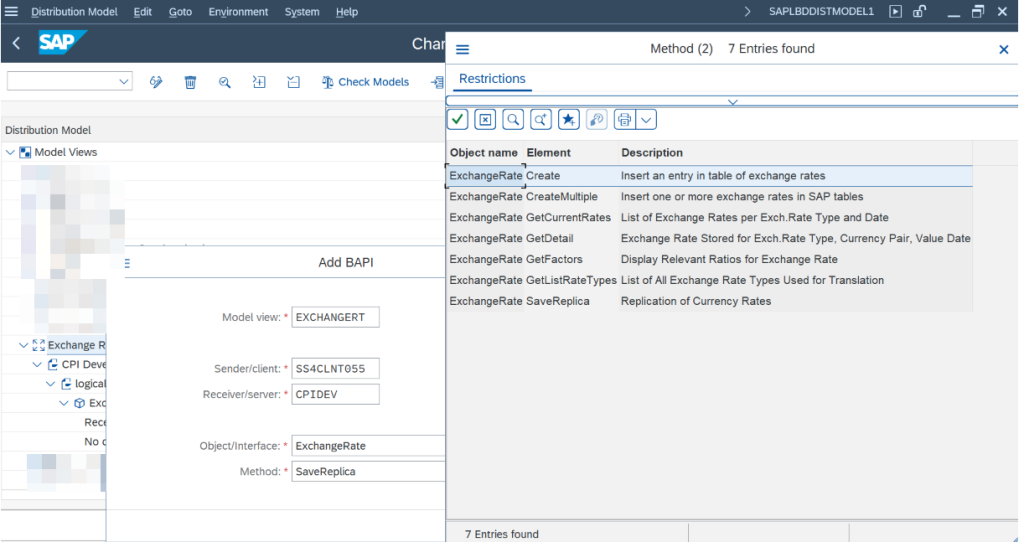Click the star favorites icon in popup
Viewport: 1024px width, 542px height.
click(x=569, y=120)
